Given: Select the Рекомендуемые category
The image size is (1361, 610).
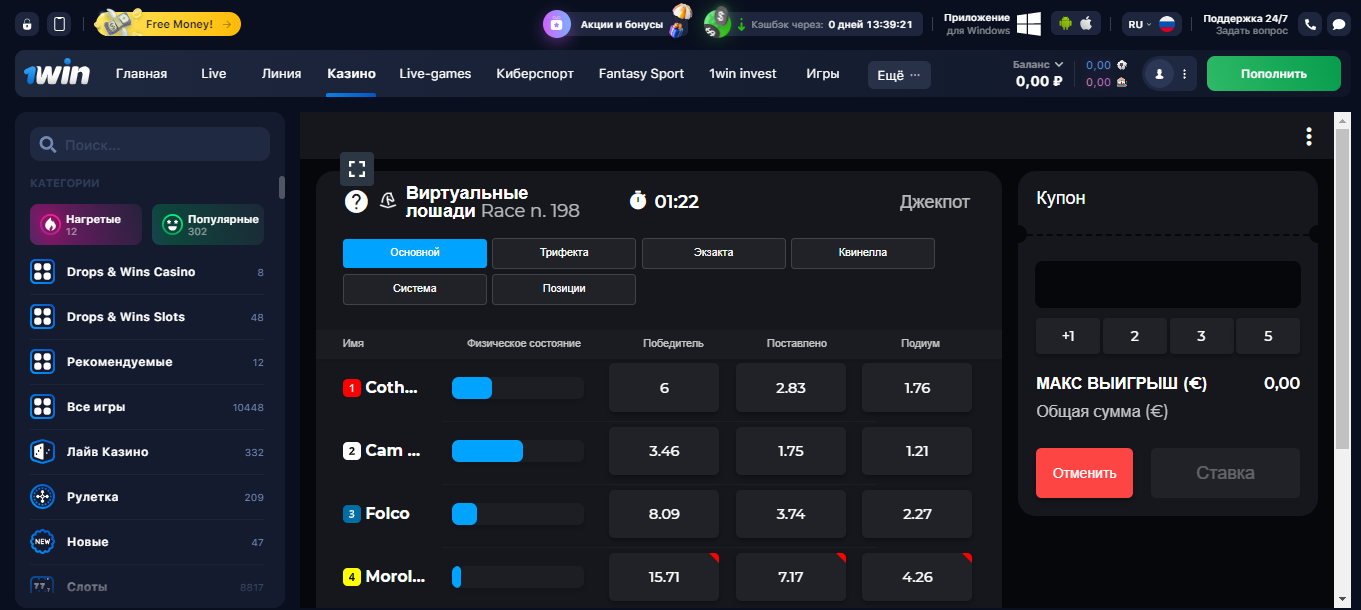Looking at the screenshot, I should tap(147, 362).
